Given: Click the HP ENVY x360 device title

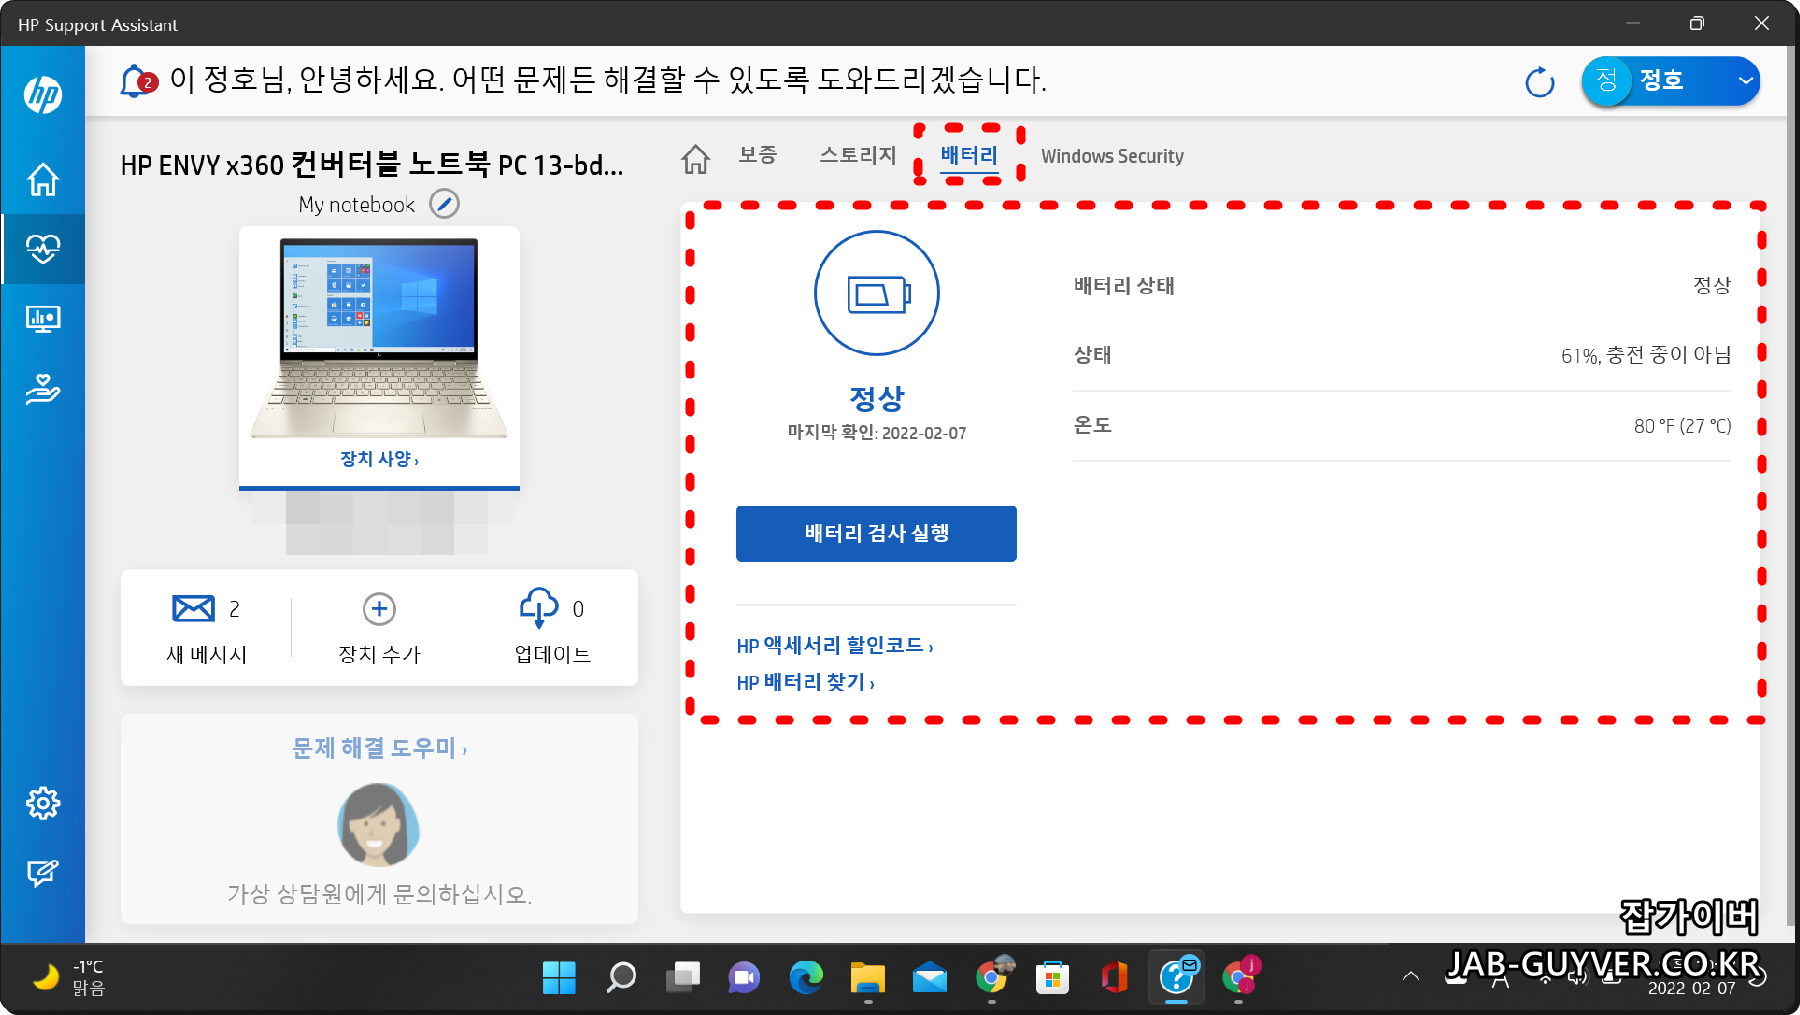Looking at the screenshot, I should click(372, 165).
